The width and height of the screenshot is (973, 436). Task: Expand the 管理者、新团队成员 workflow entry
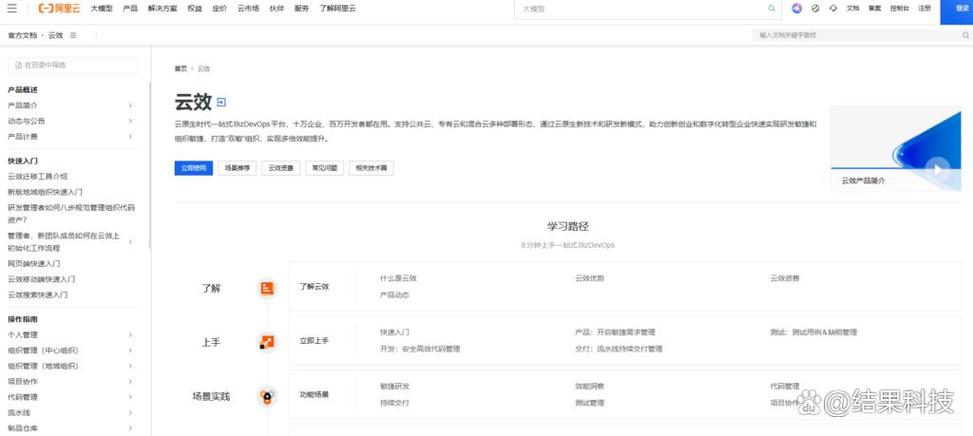pyautogui.click(x=130, y=242)
